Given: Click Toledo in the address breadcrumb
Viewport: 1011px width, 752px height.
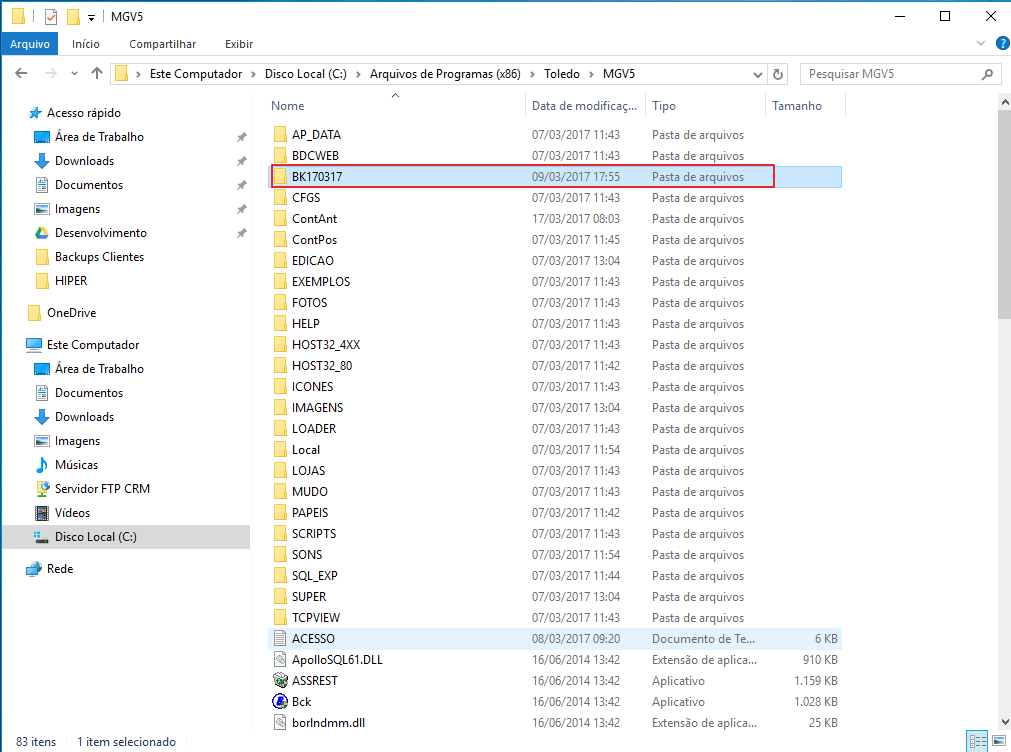Looking at the screenshot, I should (563, 74).
